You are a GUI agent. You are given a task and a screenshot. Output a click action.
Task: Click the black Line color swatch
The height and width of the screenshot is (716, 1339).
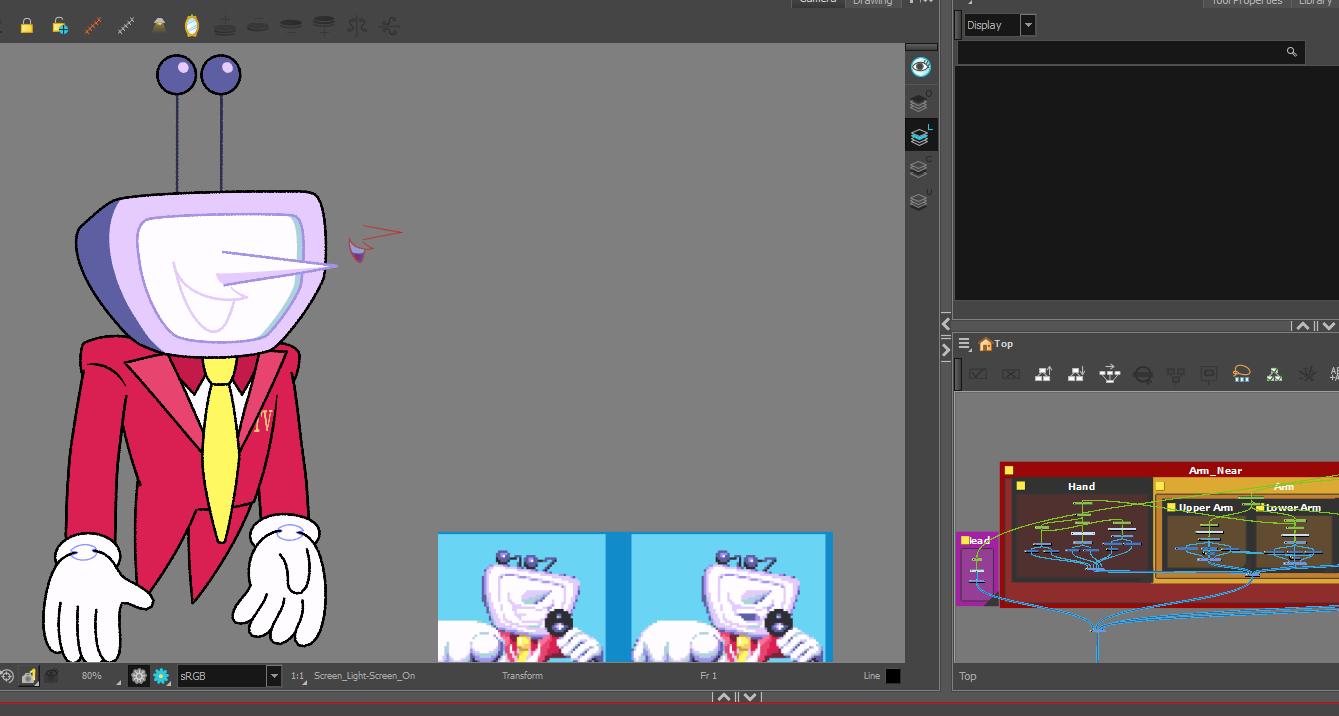click(x=892, y=676)
